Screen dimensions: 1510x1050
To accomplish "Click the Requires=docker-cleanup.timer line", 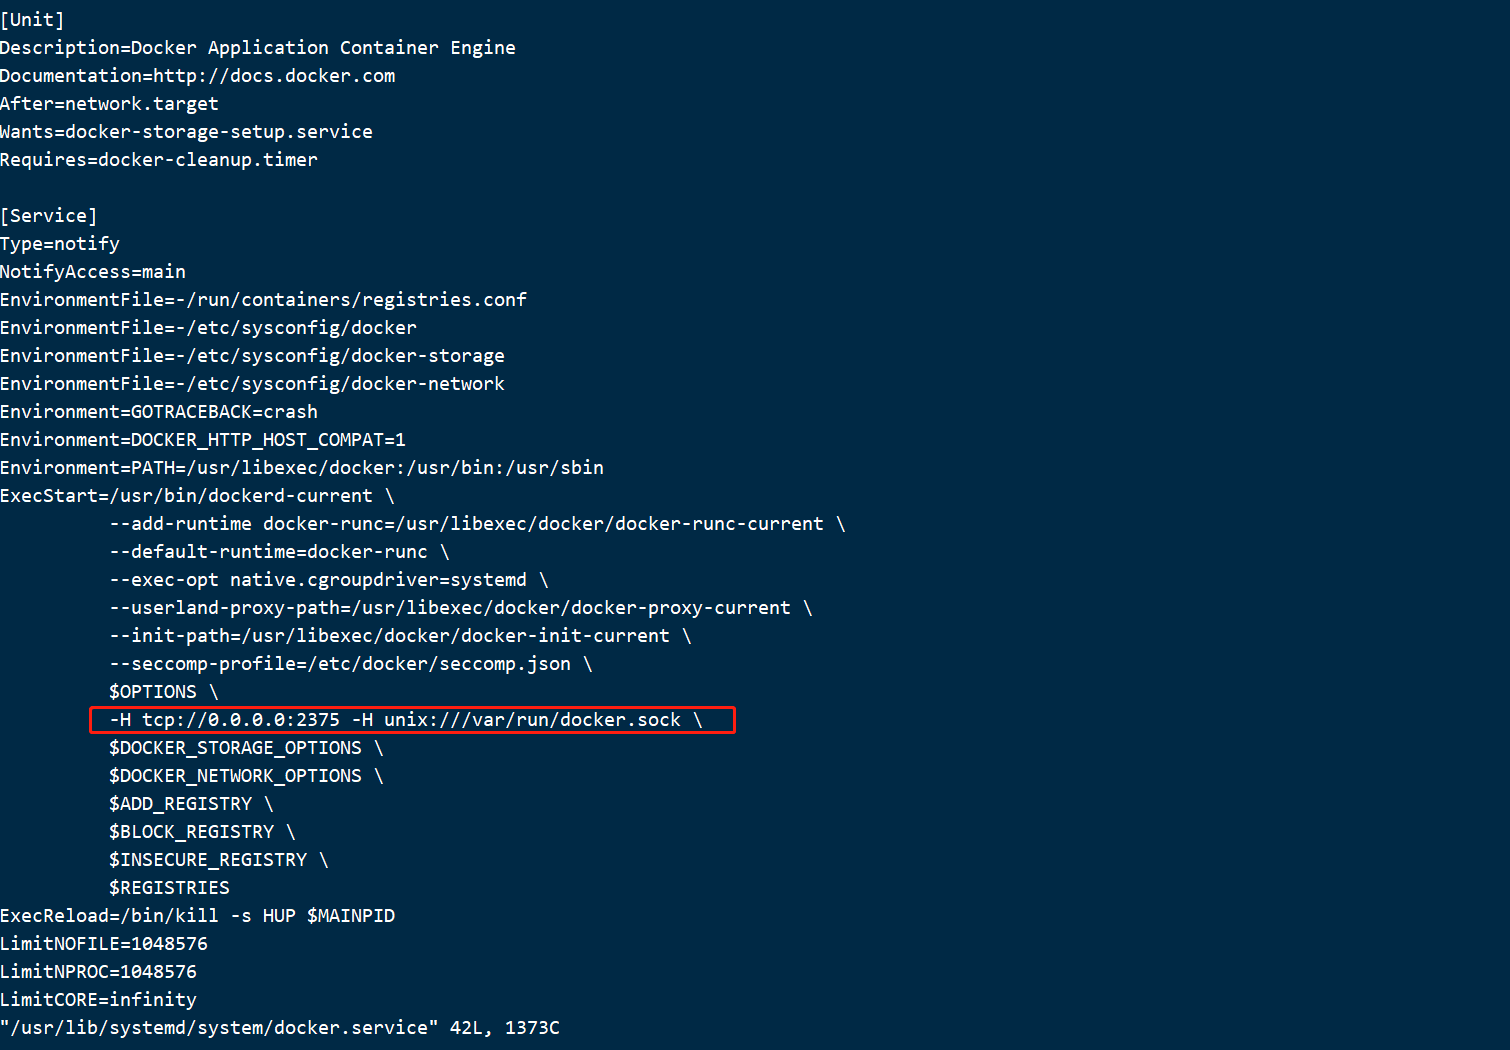I will [x=159, y=160].
